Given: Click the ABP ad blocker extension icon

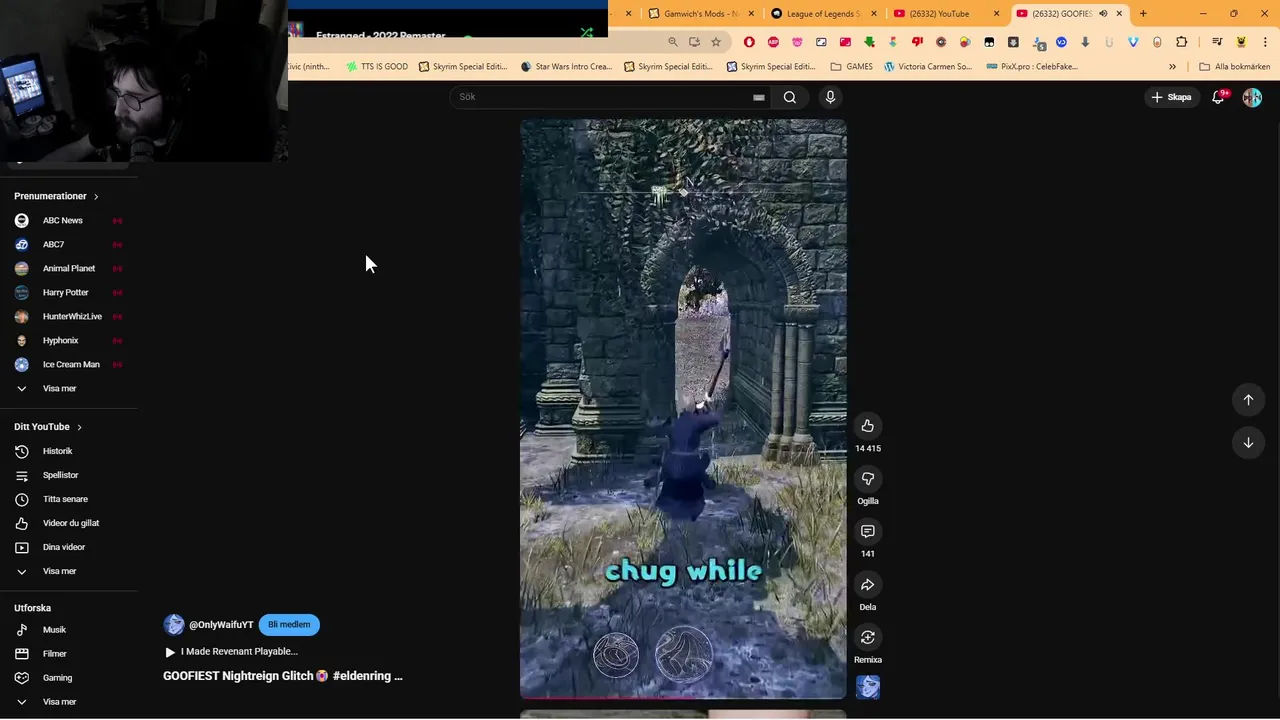Looking at the screenshot, I should pyautogui.click(x=773, y=42).
